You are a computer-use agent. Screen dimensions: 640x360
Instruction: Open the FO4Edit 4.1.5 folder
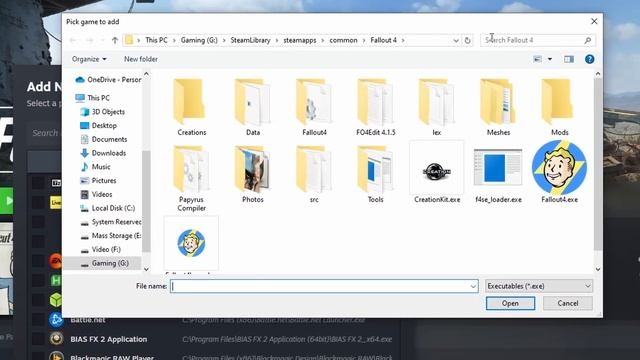click(x=376, y=107)
